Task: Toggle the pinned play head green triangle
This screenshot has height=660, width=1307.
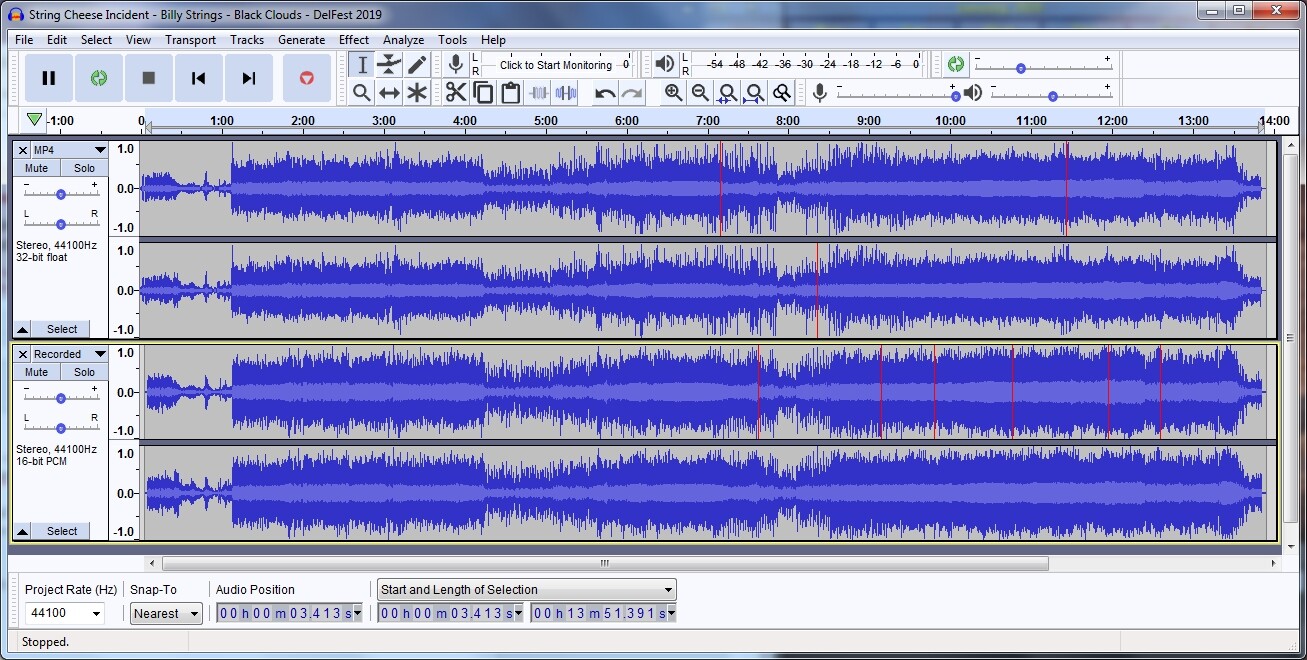Action: [35, 120]
